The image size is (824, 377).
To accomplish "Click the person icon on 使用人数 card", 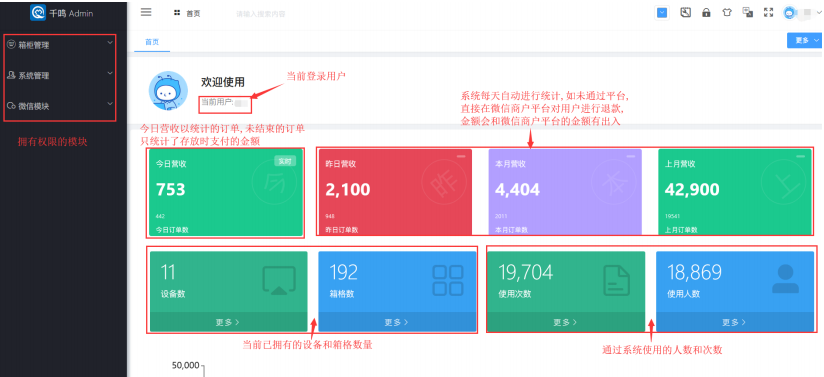I will pos(785,279).
